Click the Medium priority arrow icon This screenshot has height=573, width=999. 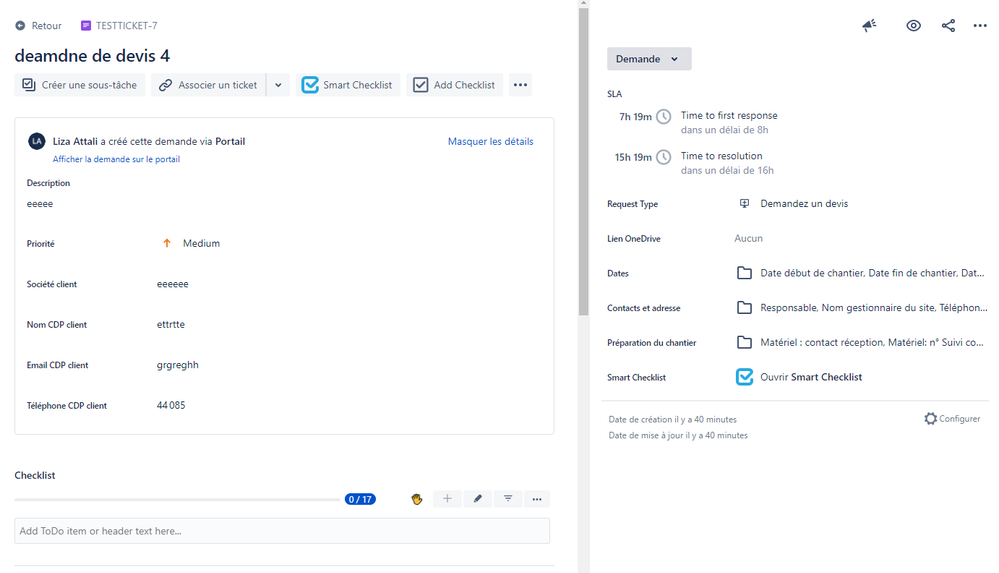[167, 243]
